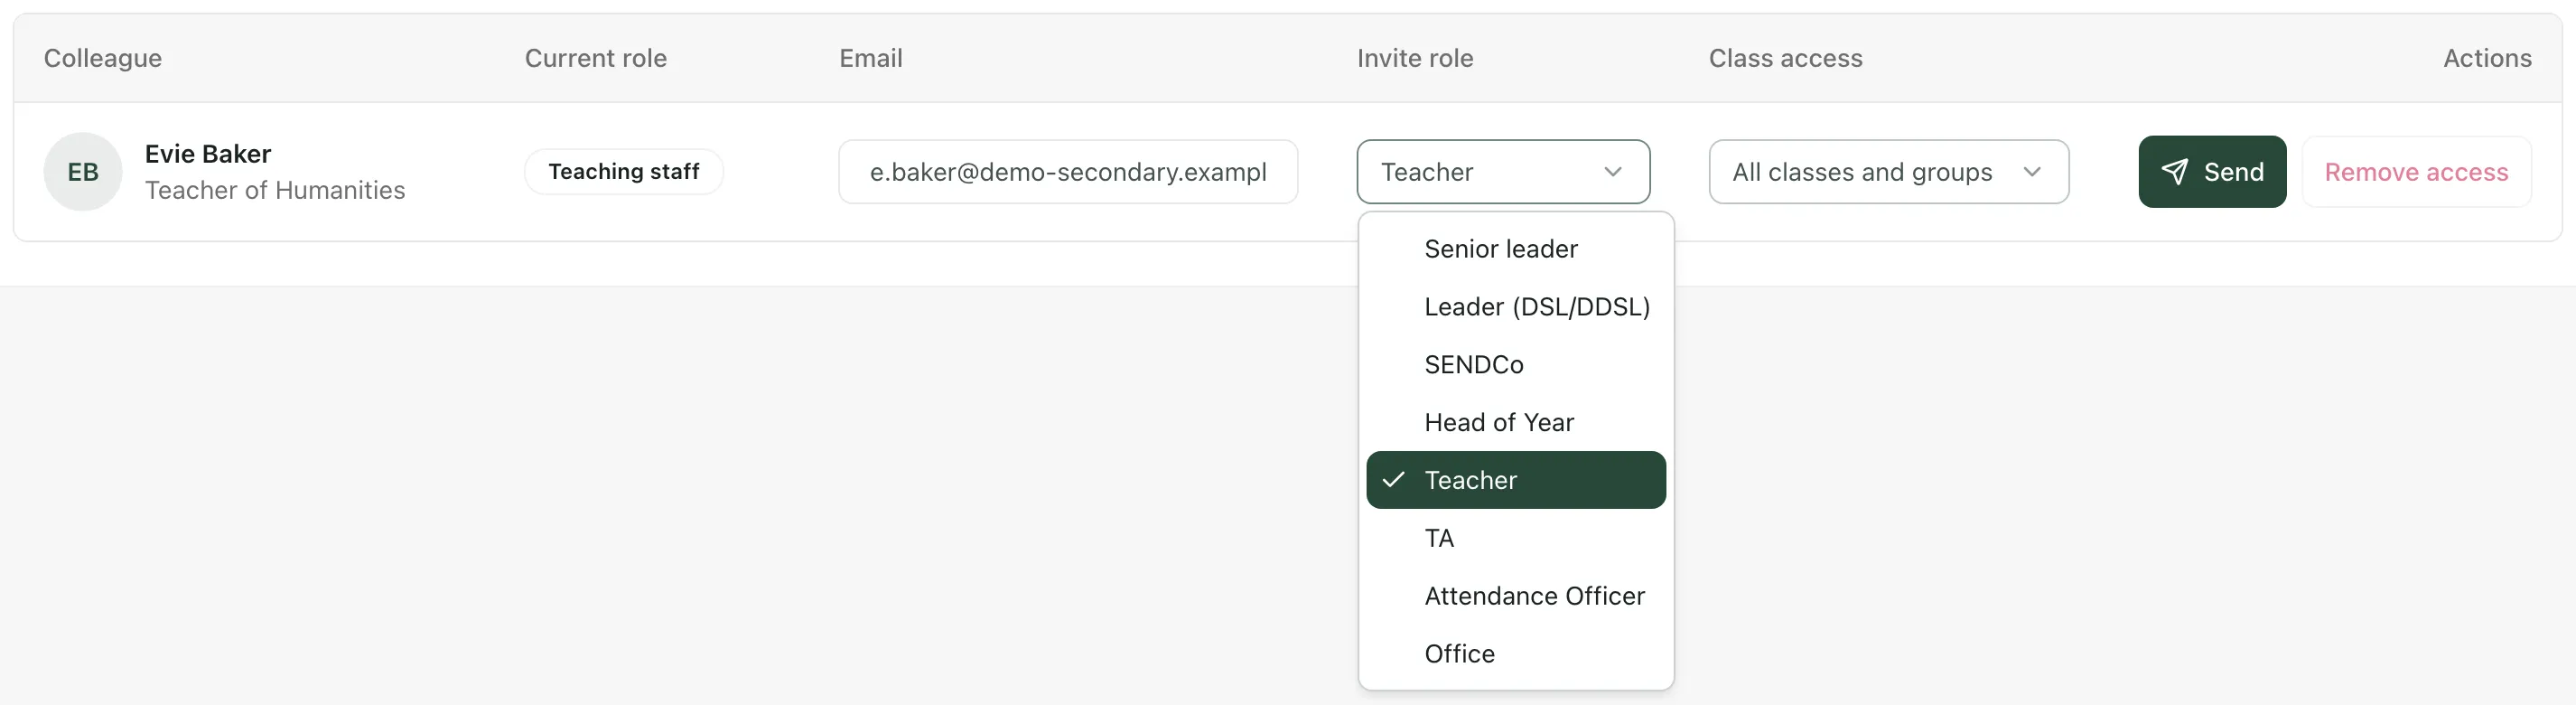Choose Senior leader from the role list
2576x705 pixels.
1516,249
